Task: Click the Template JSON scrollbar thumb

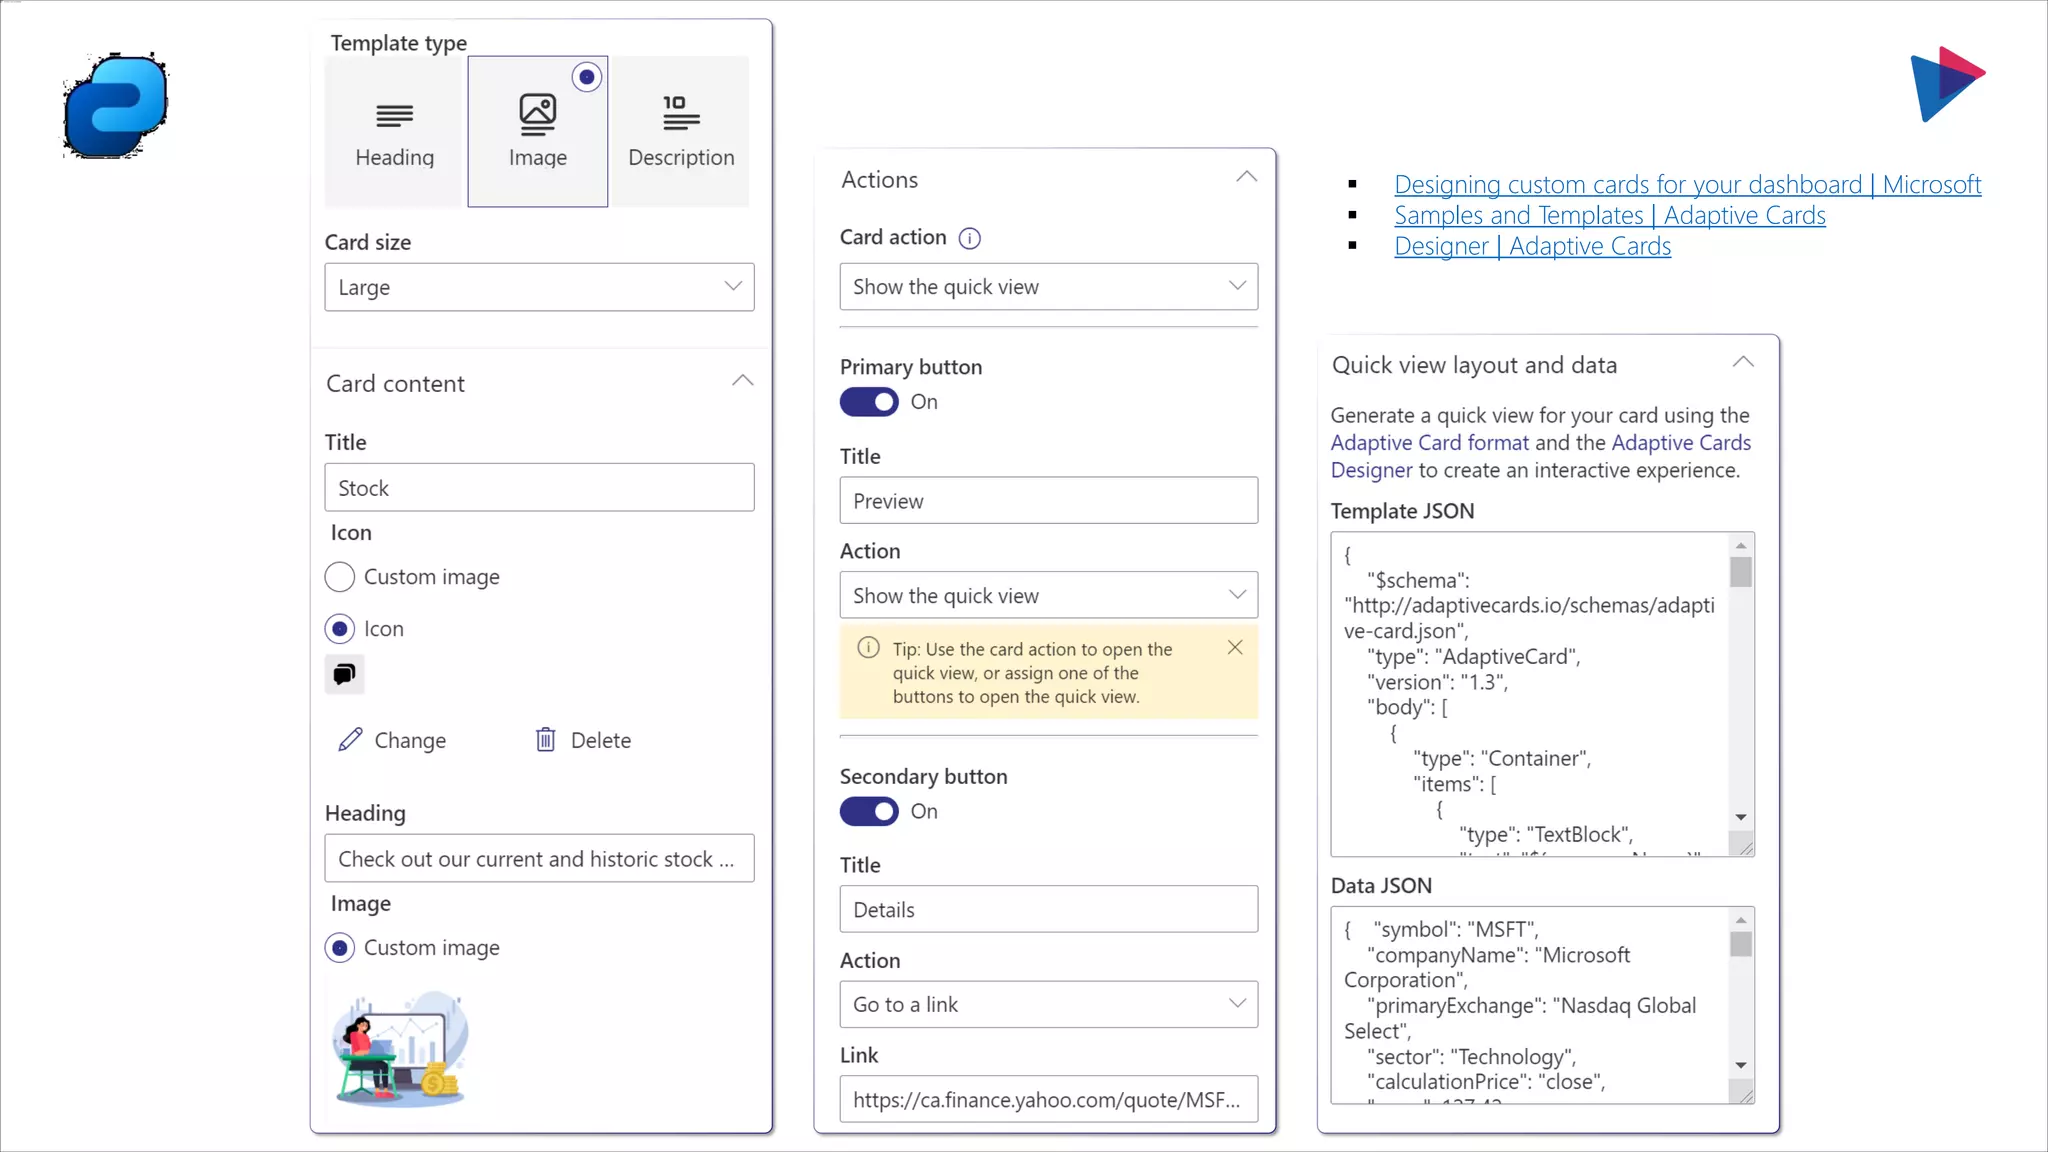Action: (1741, 573)
